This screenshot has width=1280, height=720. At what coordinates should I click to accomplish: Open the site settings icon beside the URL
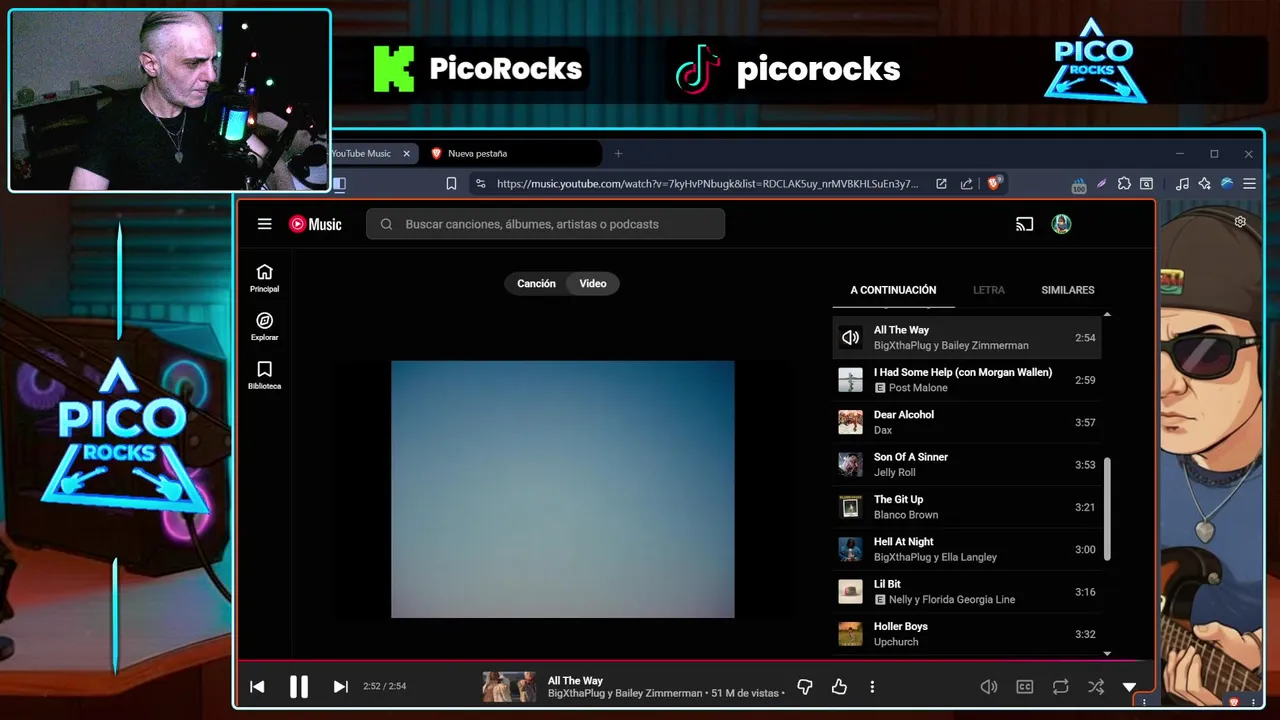click(481, 184)
